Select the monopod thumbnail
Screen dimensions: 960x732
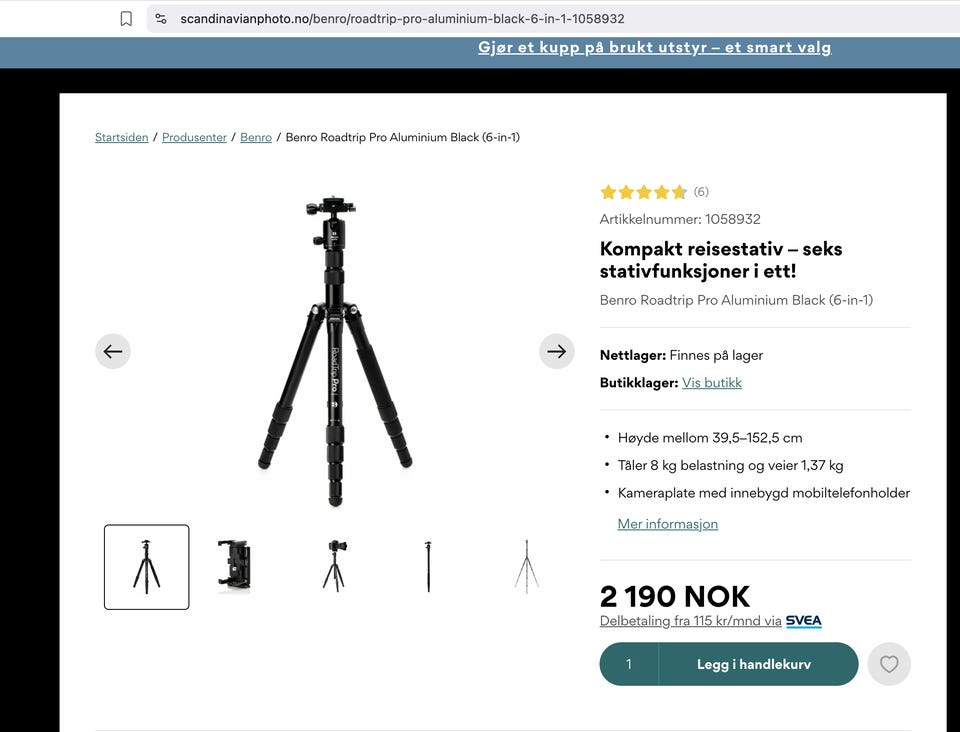429,566
